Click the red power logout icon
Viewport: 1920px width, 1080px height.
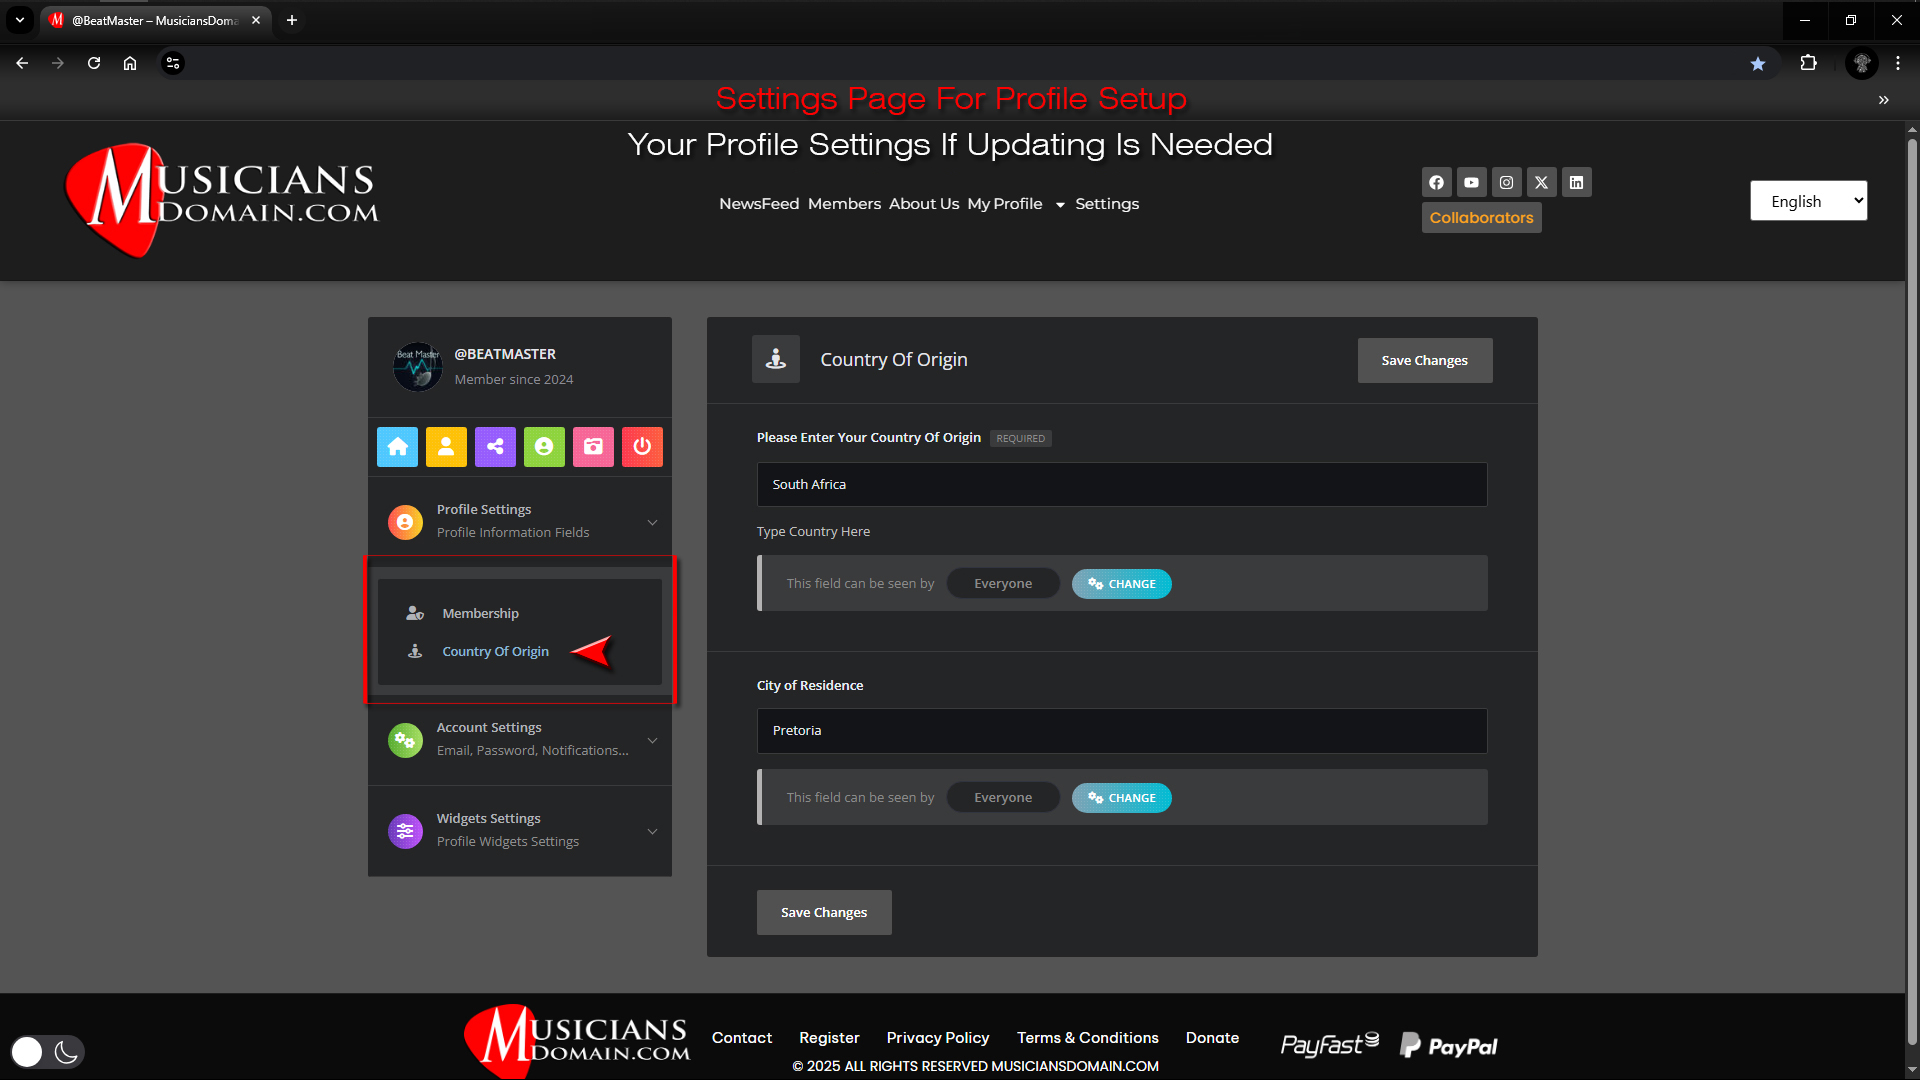click(642, 447)
